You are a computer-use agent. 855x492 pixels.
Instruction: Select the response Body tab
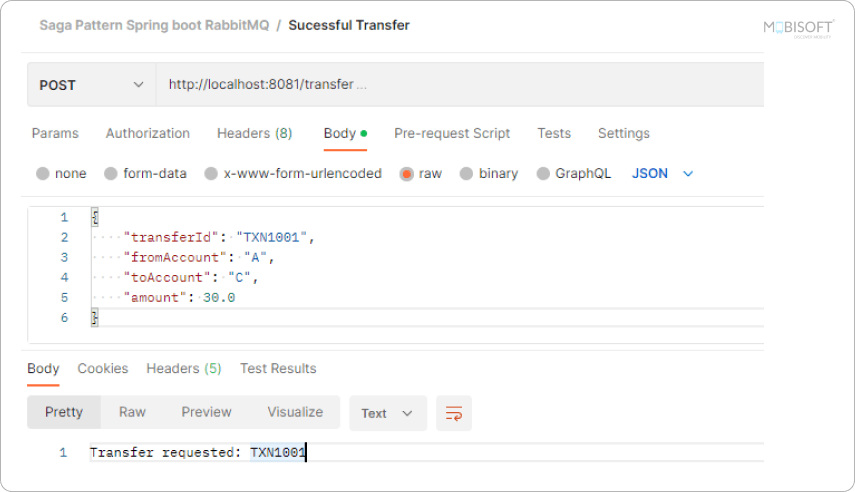[x=43, y=369]
